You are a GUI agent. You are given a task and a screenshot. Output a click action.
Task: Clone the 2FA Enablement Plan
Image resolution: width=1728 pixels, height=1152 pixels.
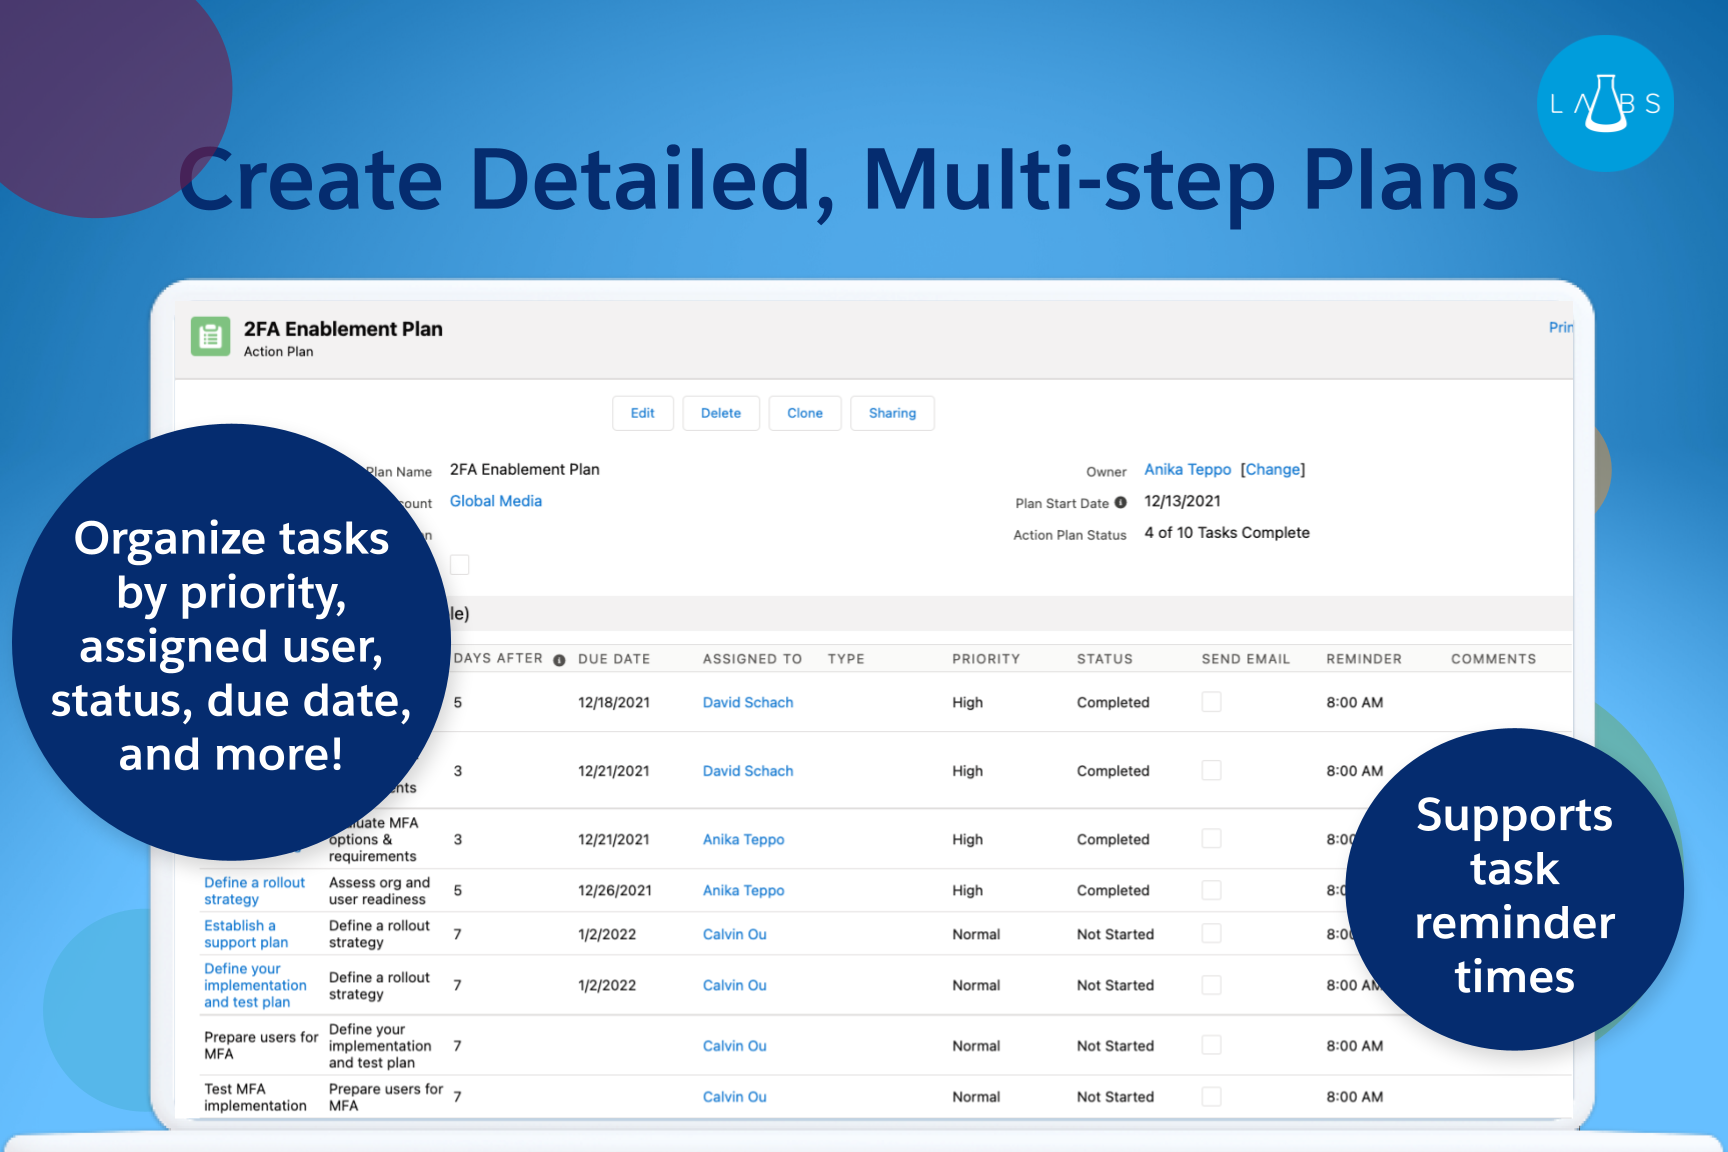click(805, 413)
